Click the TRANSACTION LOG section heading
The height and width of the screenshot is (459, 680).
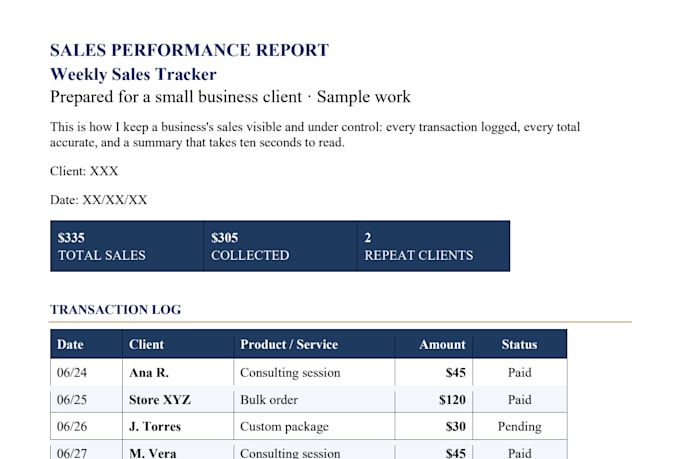[115, 309]
